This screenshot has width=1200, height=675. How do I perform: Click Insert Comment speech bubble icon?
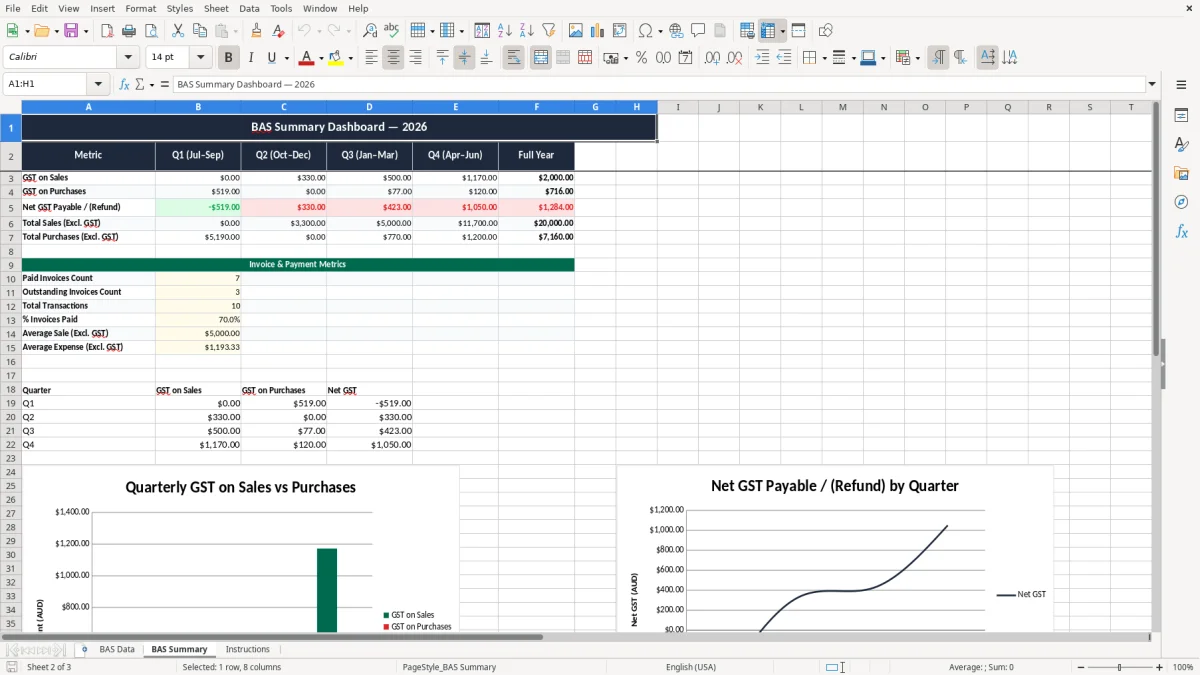698,31
